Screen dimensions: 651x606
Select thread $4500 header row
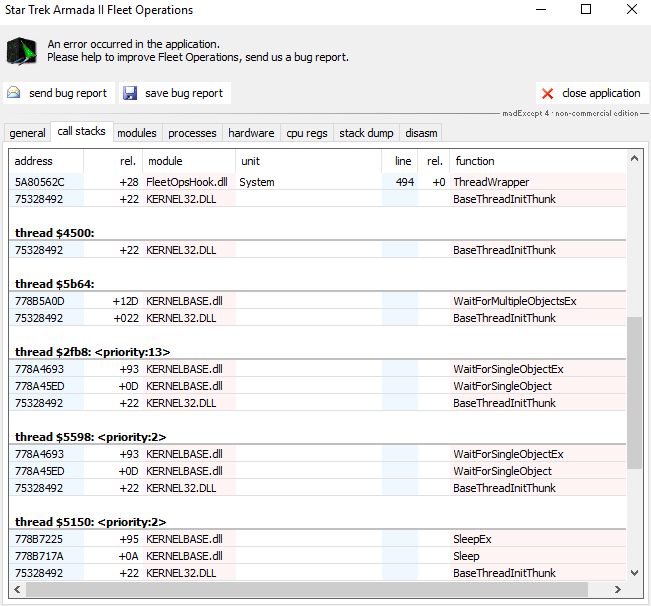[317, 233]
